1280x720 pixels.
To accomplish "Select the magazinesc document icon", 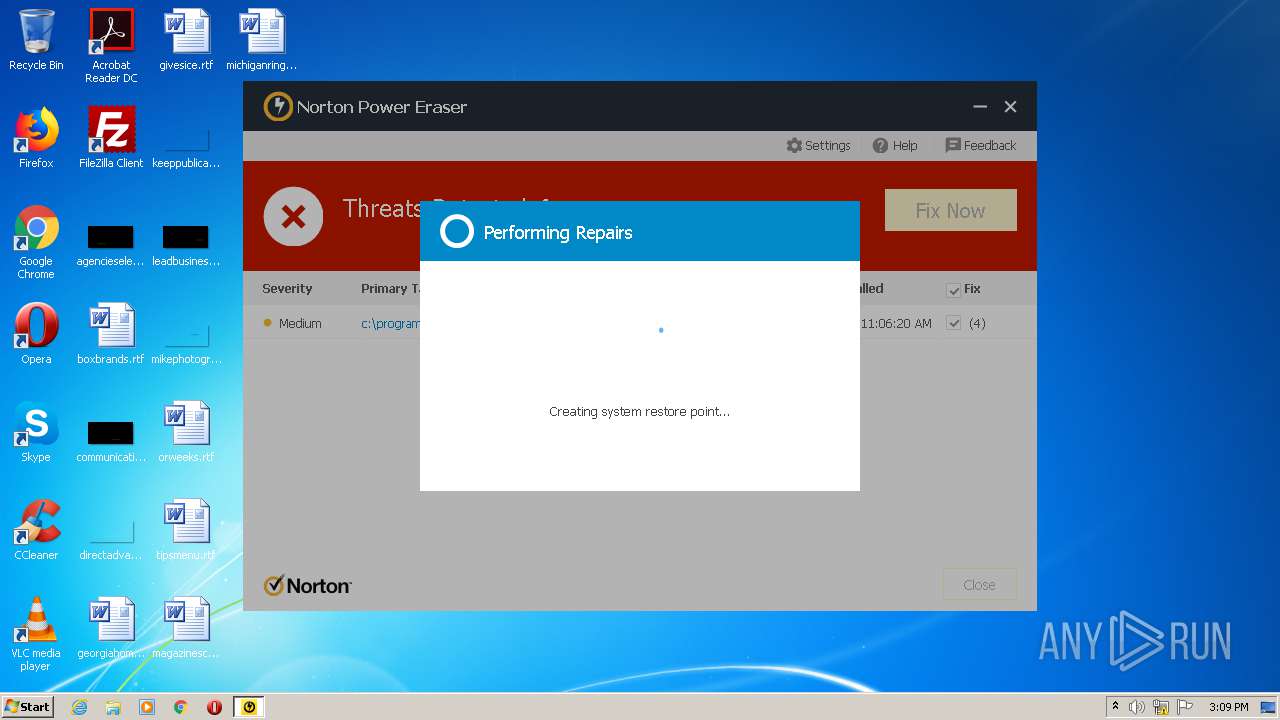I will point(186,629).
